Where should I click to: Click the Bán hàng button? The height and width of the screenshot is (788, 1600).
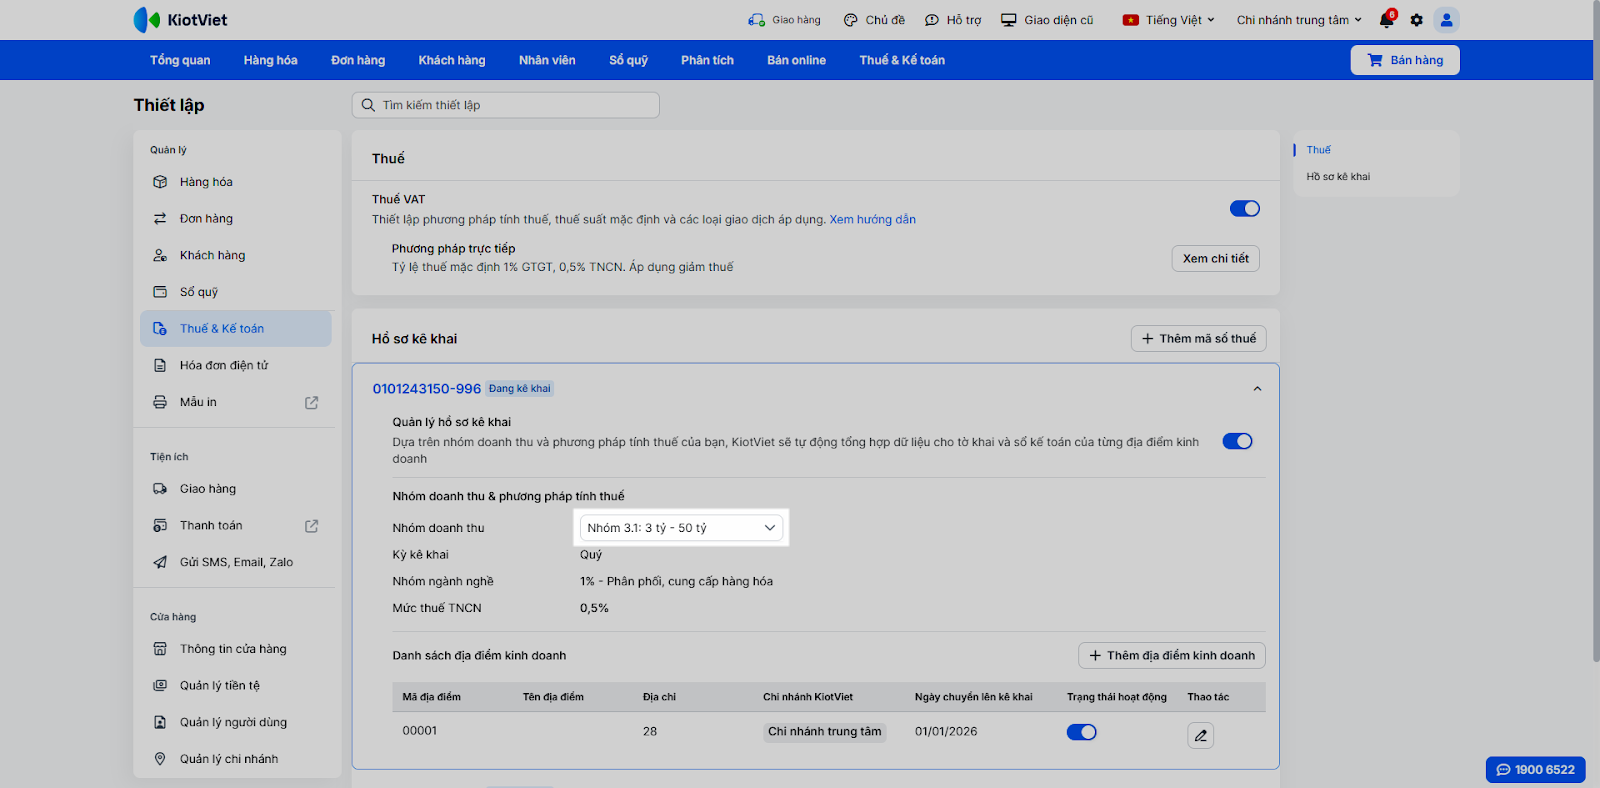click(1405, 60)
